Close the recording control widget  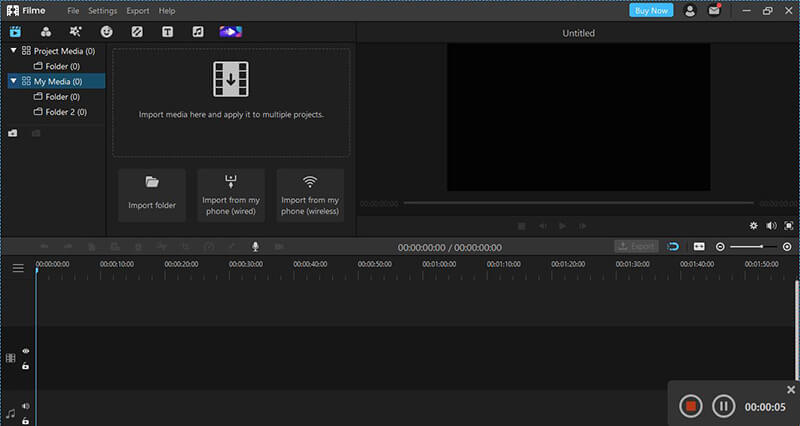(x=791, y=390)
